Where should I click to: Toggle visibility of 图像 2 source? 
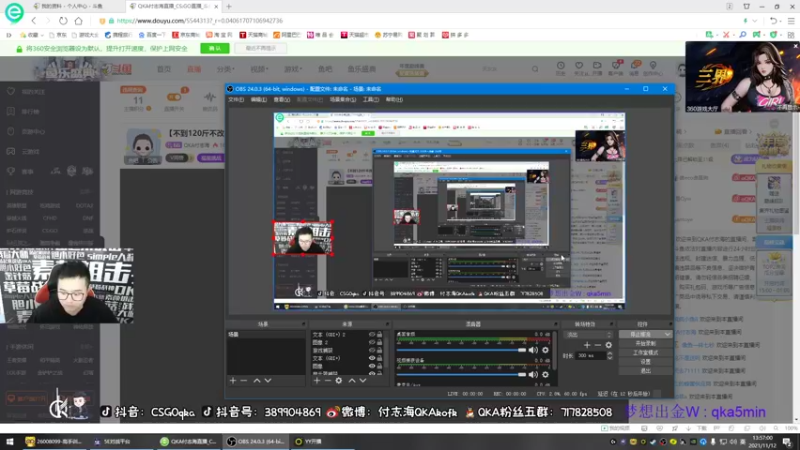(x=372, y=342)
